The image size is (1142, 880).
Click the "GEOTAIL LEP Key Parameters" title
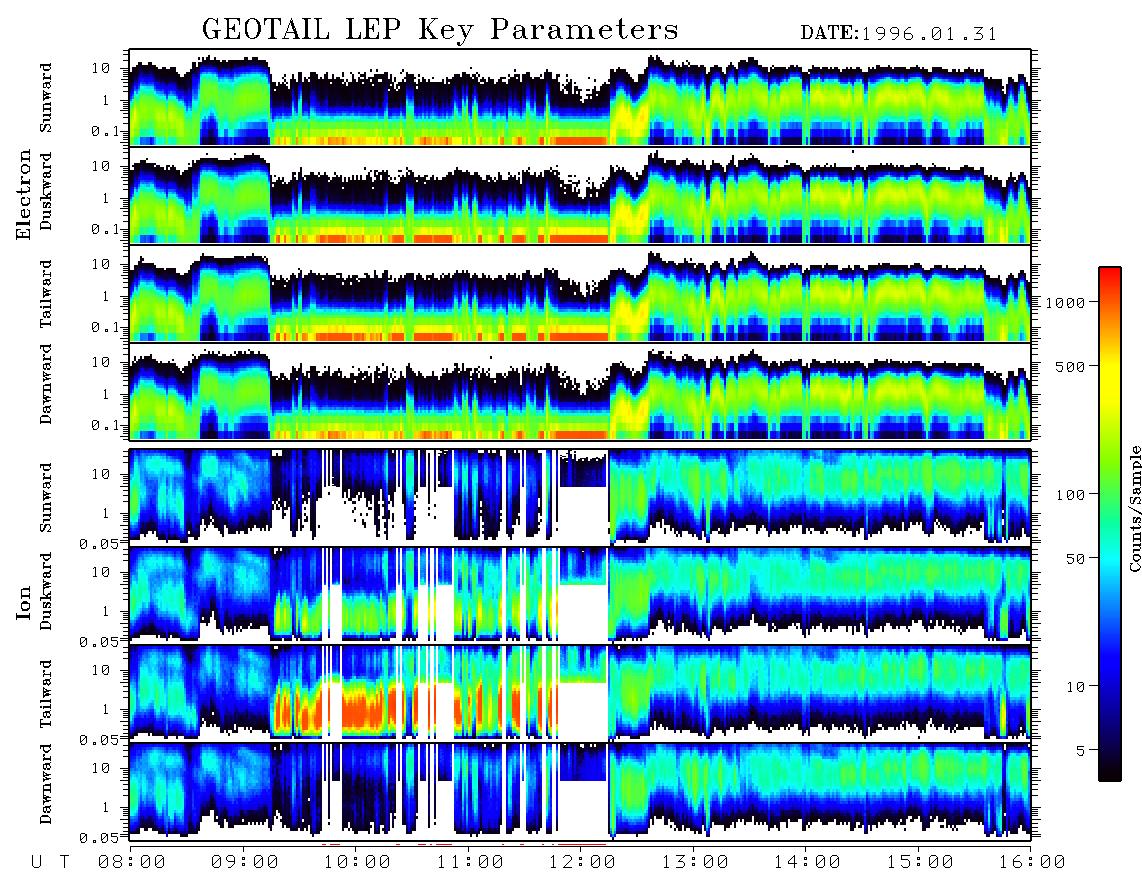coord(440,30)
